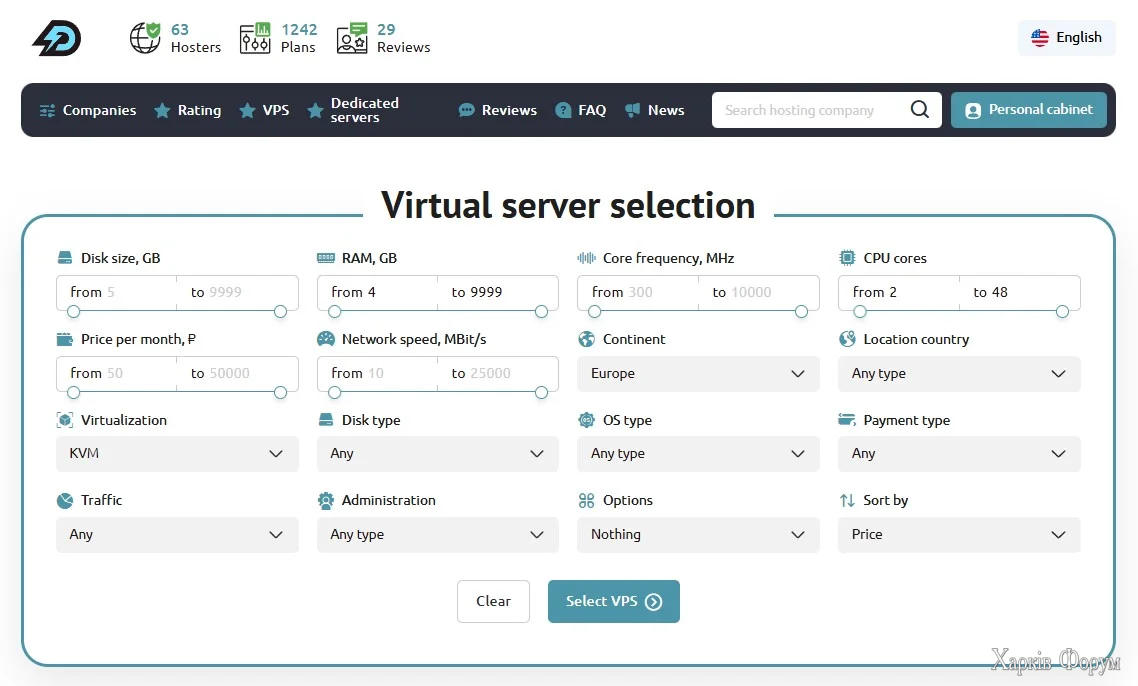
Task: Open the Companies menu item
Action: coord(88,110)
